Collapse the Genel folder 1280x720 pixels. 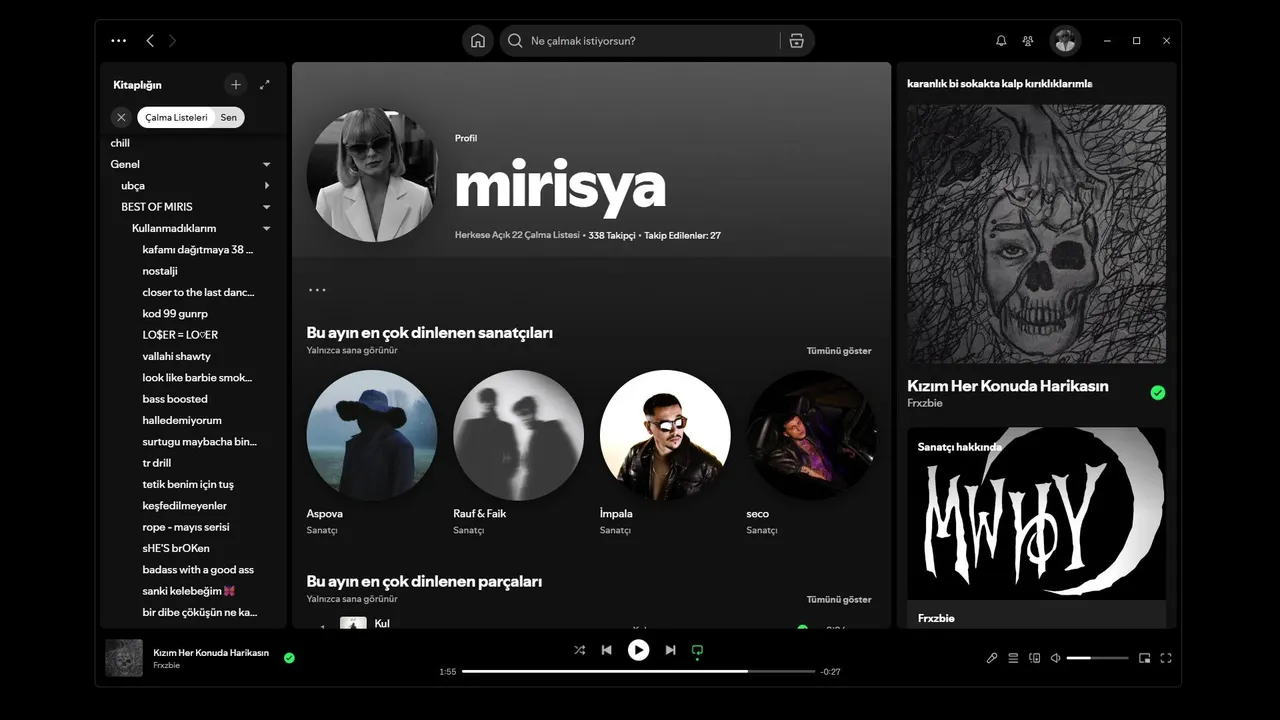(x=267, y=164)
